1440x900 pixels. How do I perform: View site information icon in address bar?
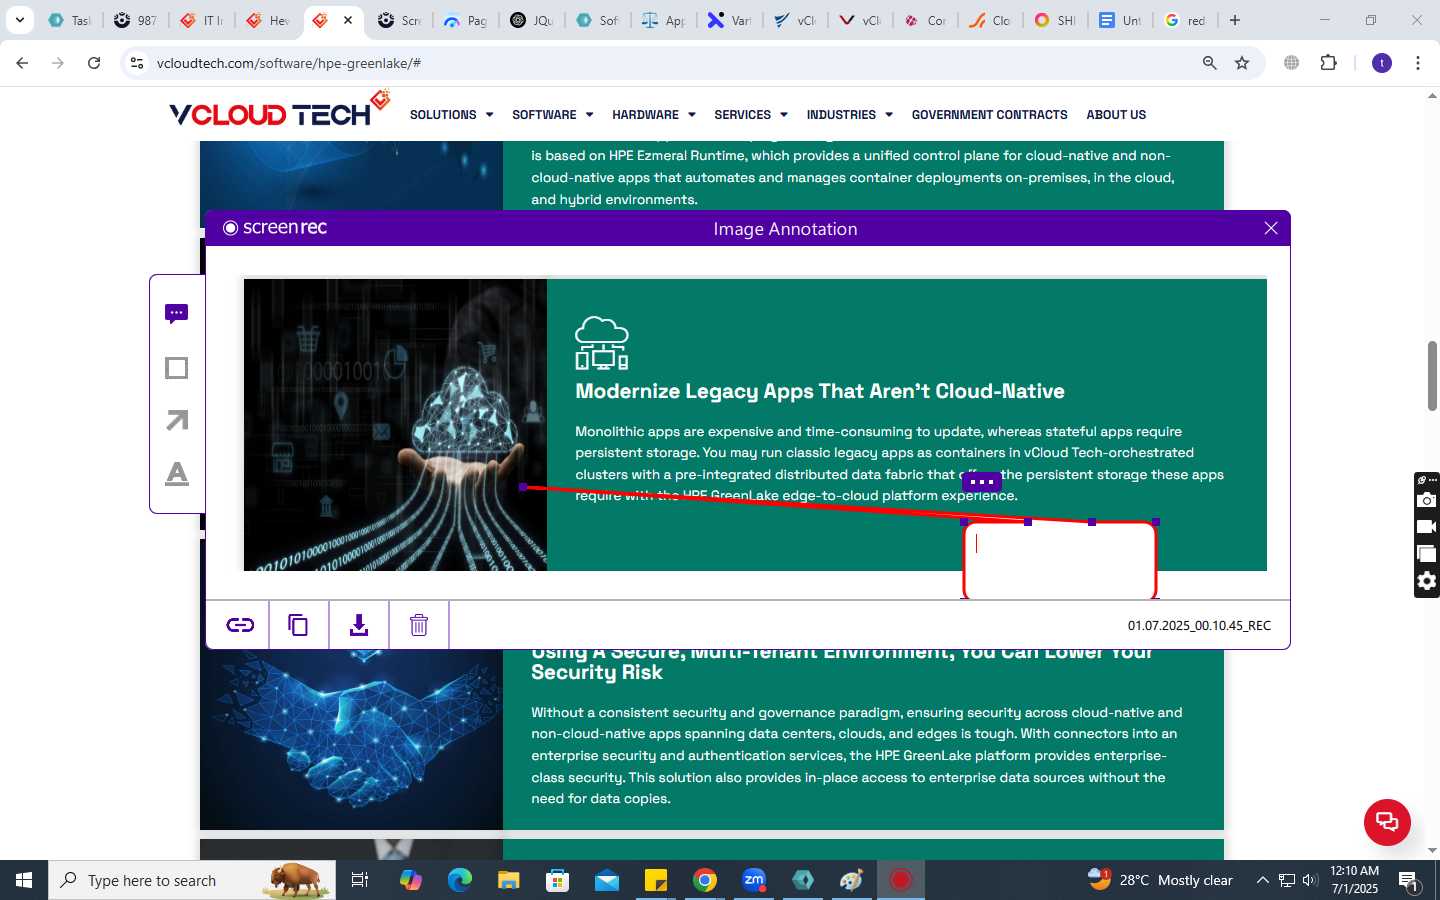point(137,63)
